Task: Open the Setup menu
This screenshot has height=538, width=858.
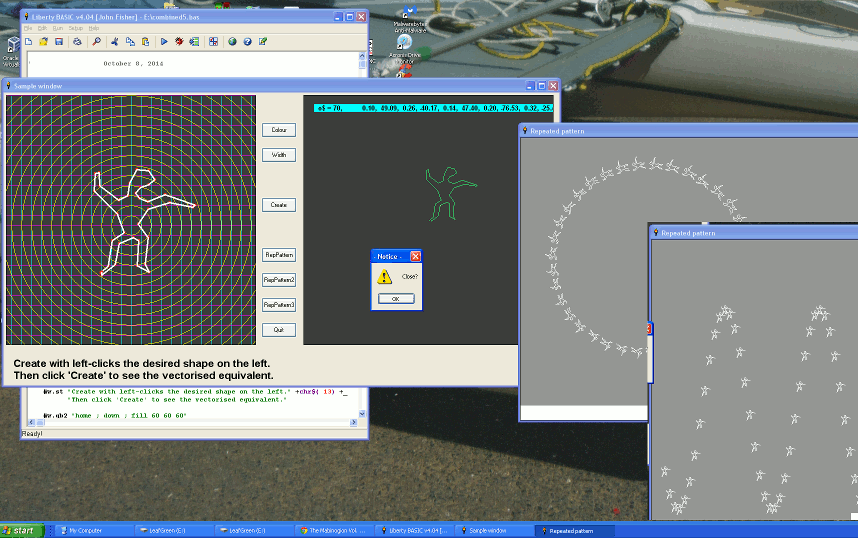Action: pos(75,28)
